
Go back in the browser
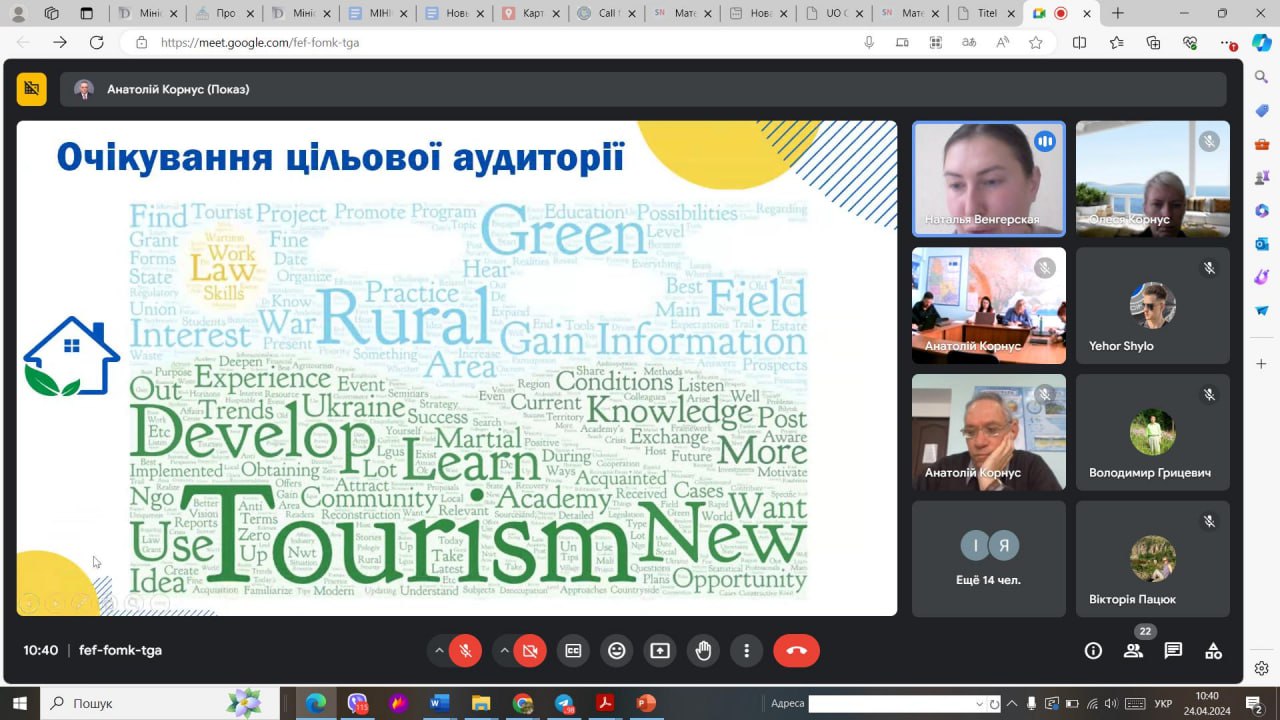point(23,43)
